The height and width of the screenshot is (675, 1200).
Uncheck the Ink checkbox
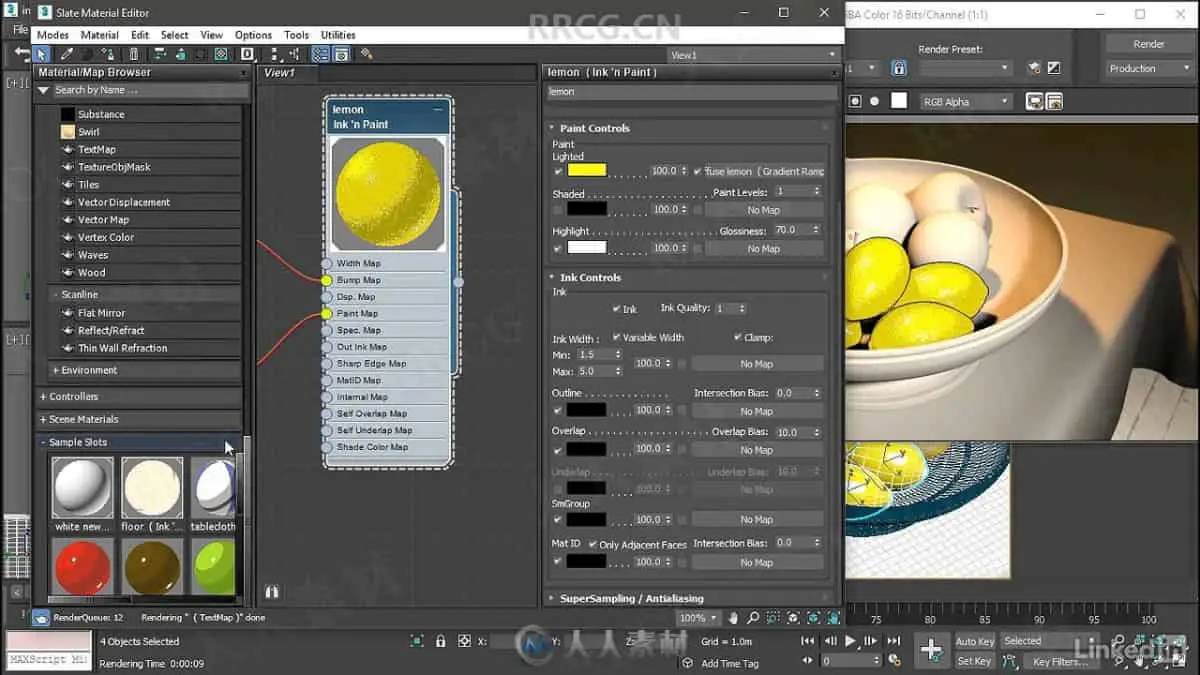(x=616, y=309)
